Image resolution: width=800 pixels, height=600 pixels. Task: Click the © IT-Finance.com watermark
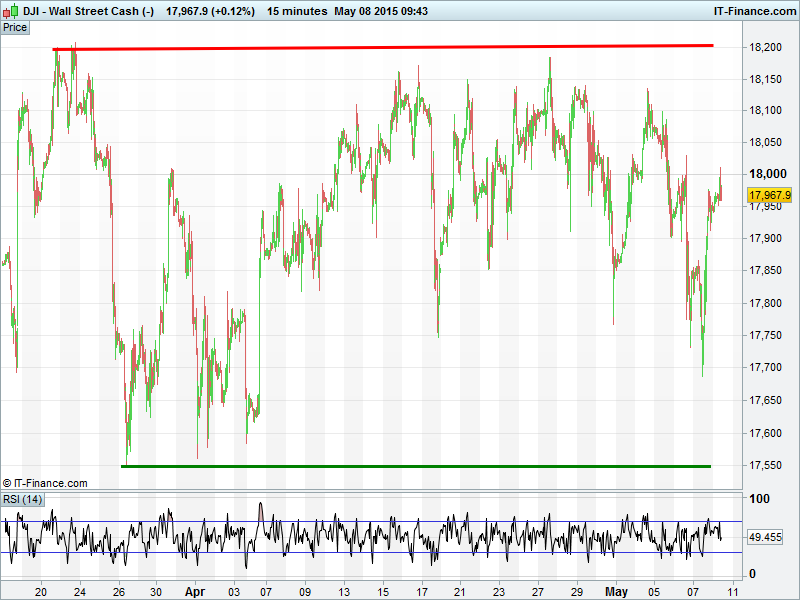[45, 483]
